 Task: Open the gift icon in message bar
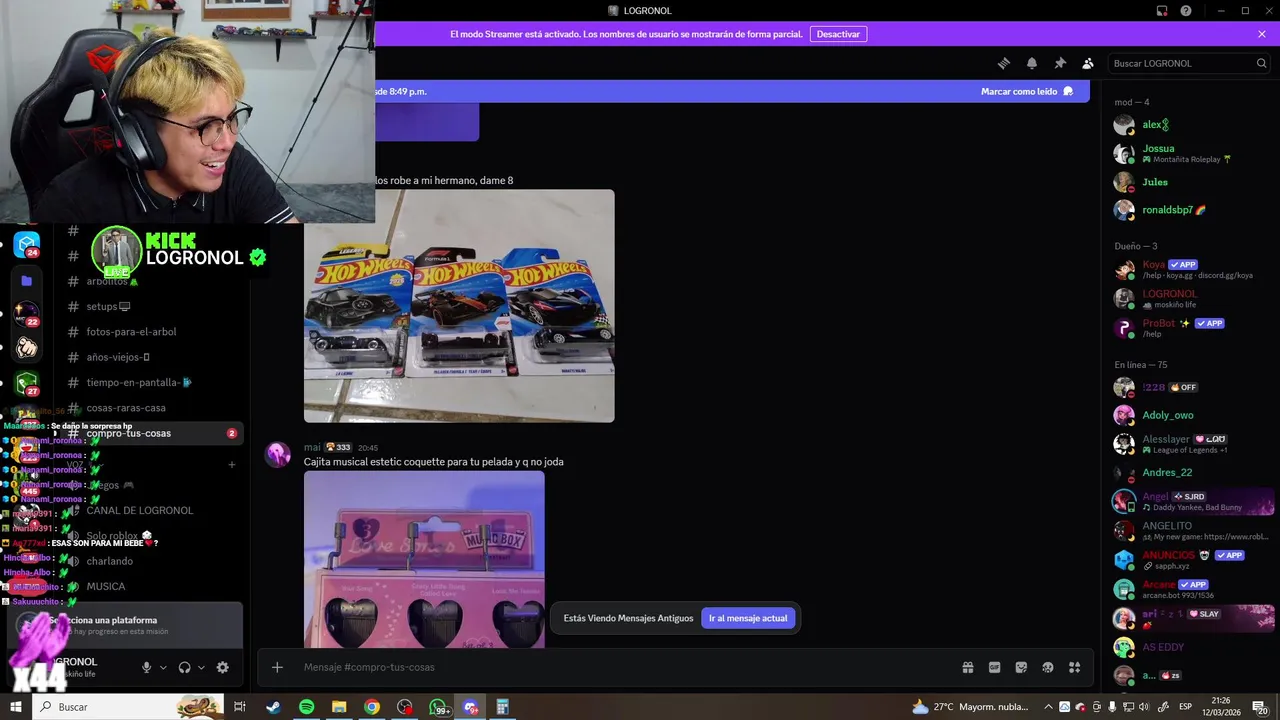968,667
